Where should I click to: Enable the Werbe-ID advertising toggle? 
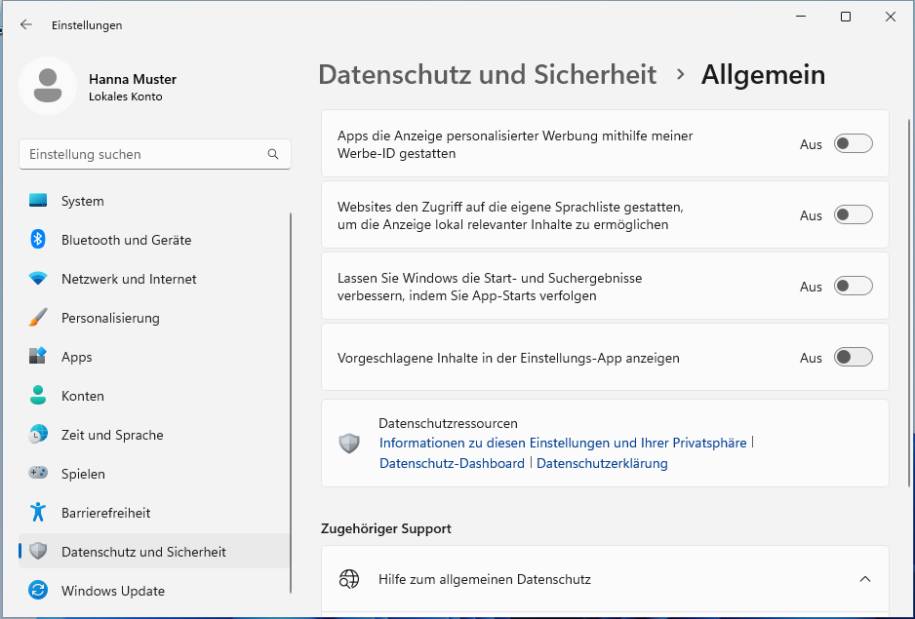coord(851,143)
